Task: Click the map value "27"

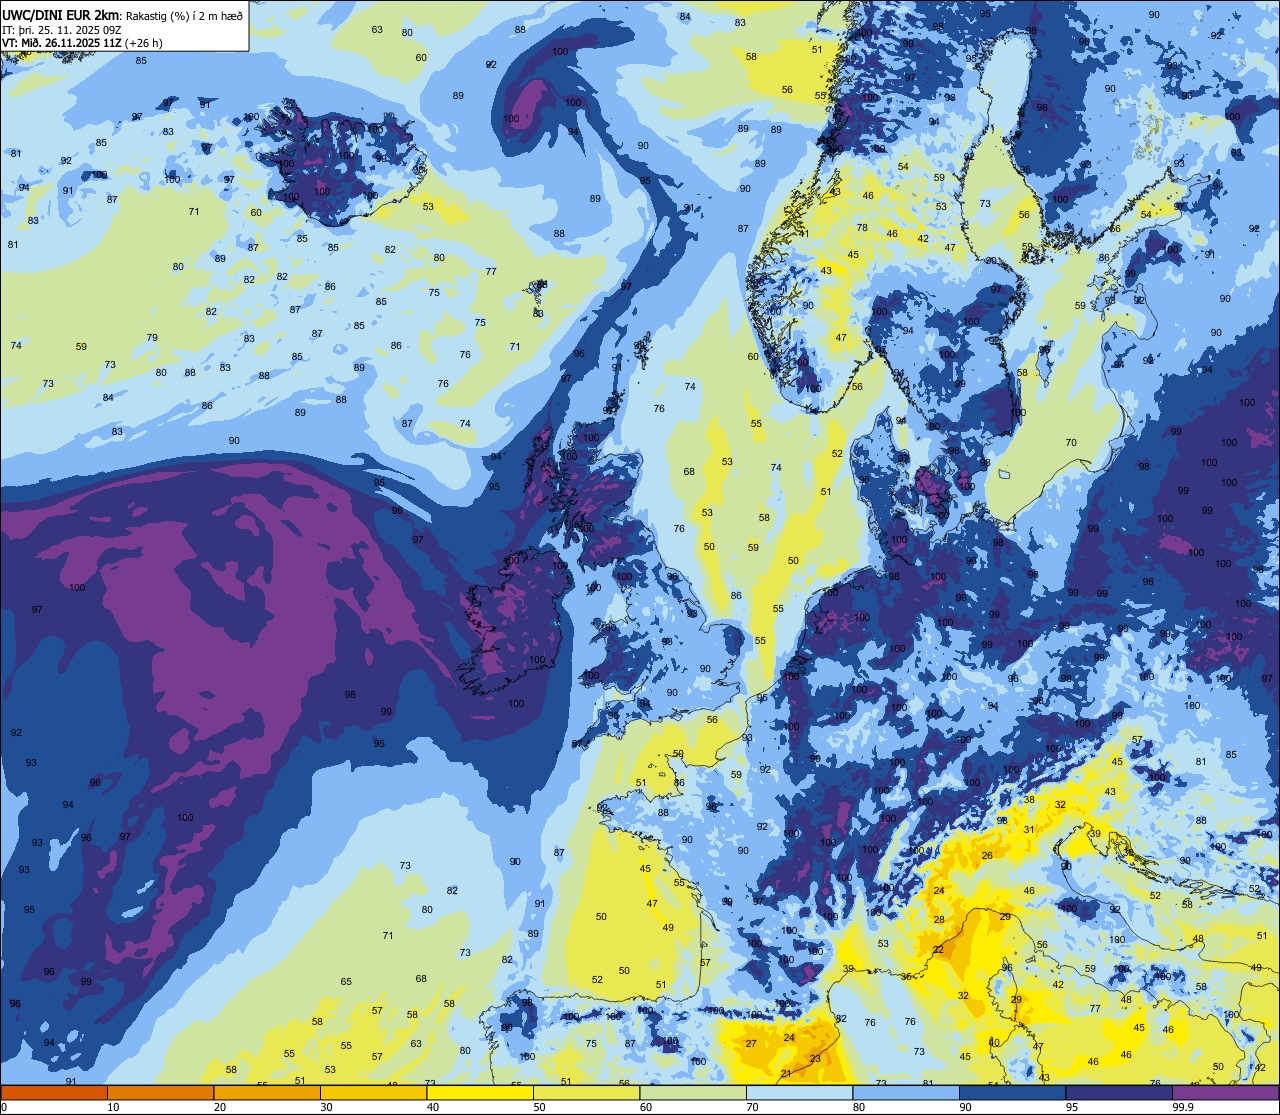Action: tap(751, 1044)
